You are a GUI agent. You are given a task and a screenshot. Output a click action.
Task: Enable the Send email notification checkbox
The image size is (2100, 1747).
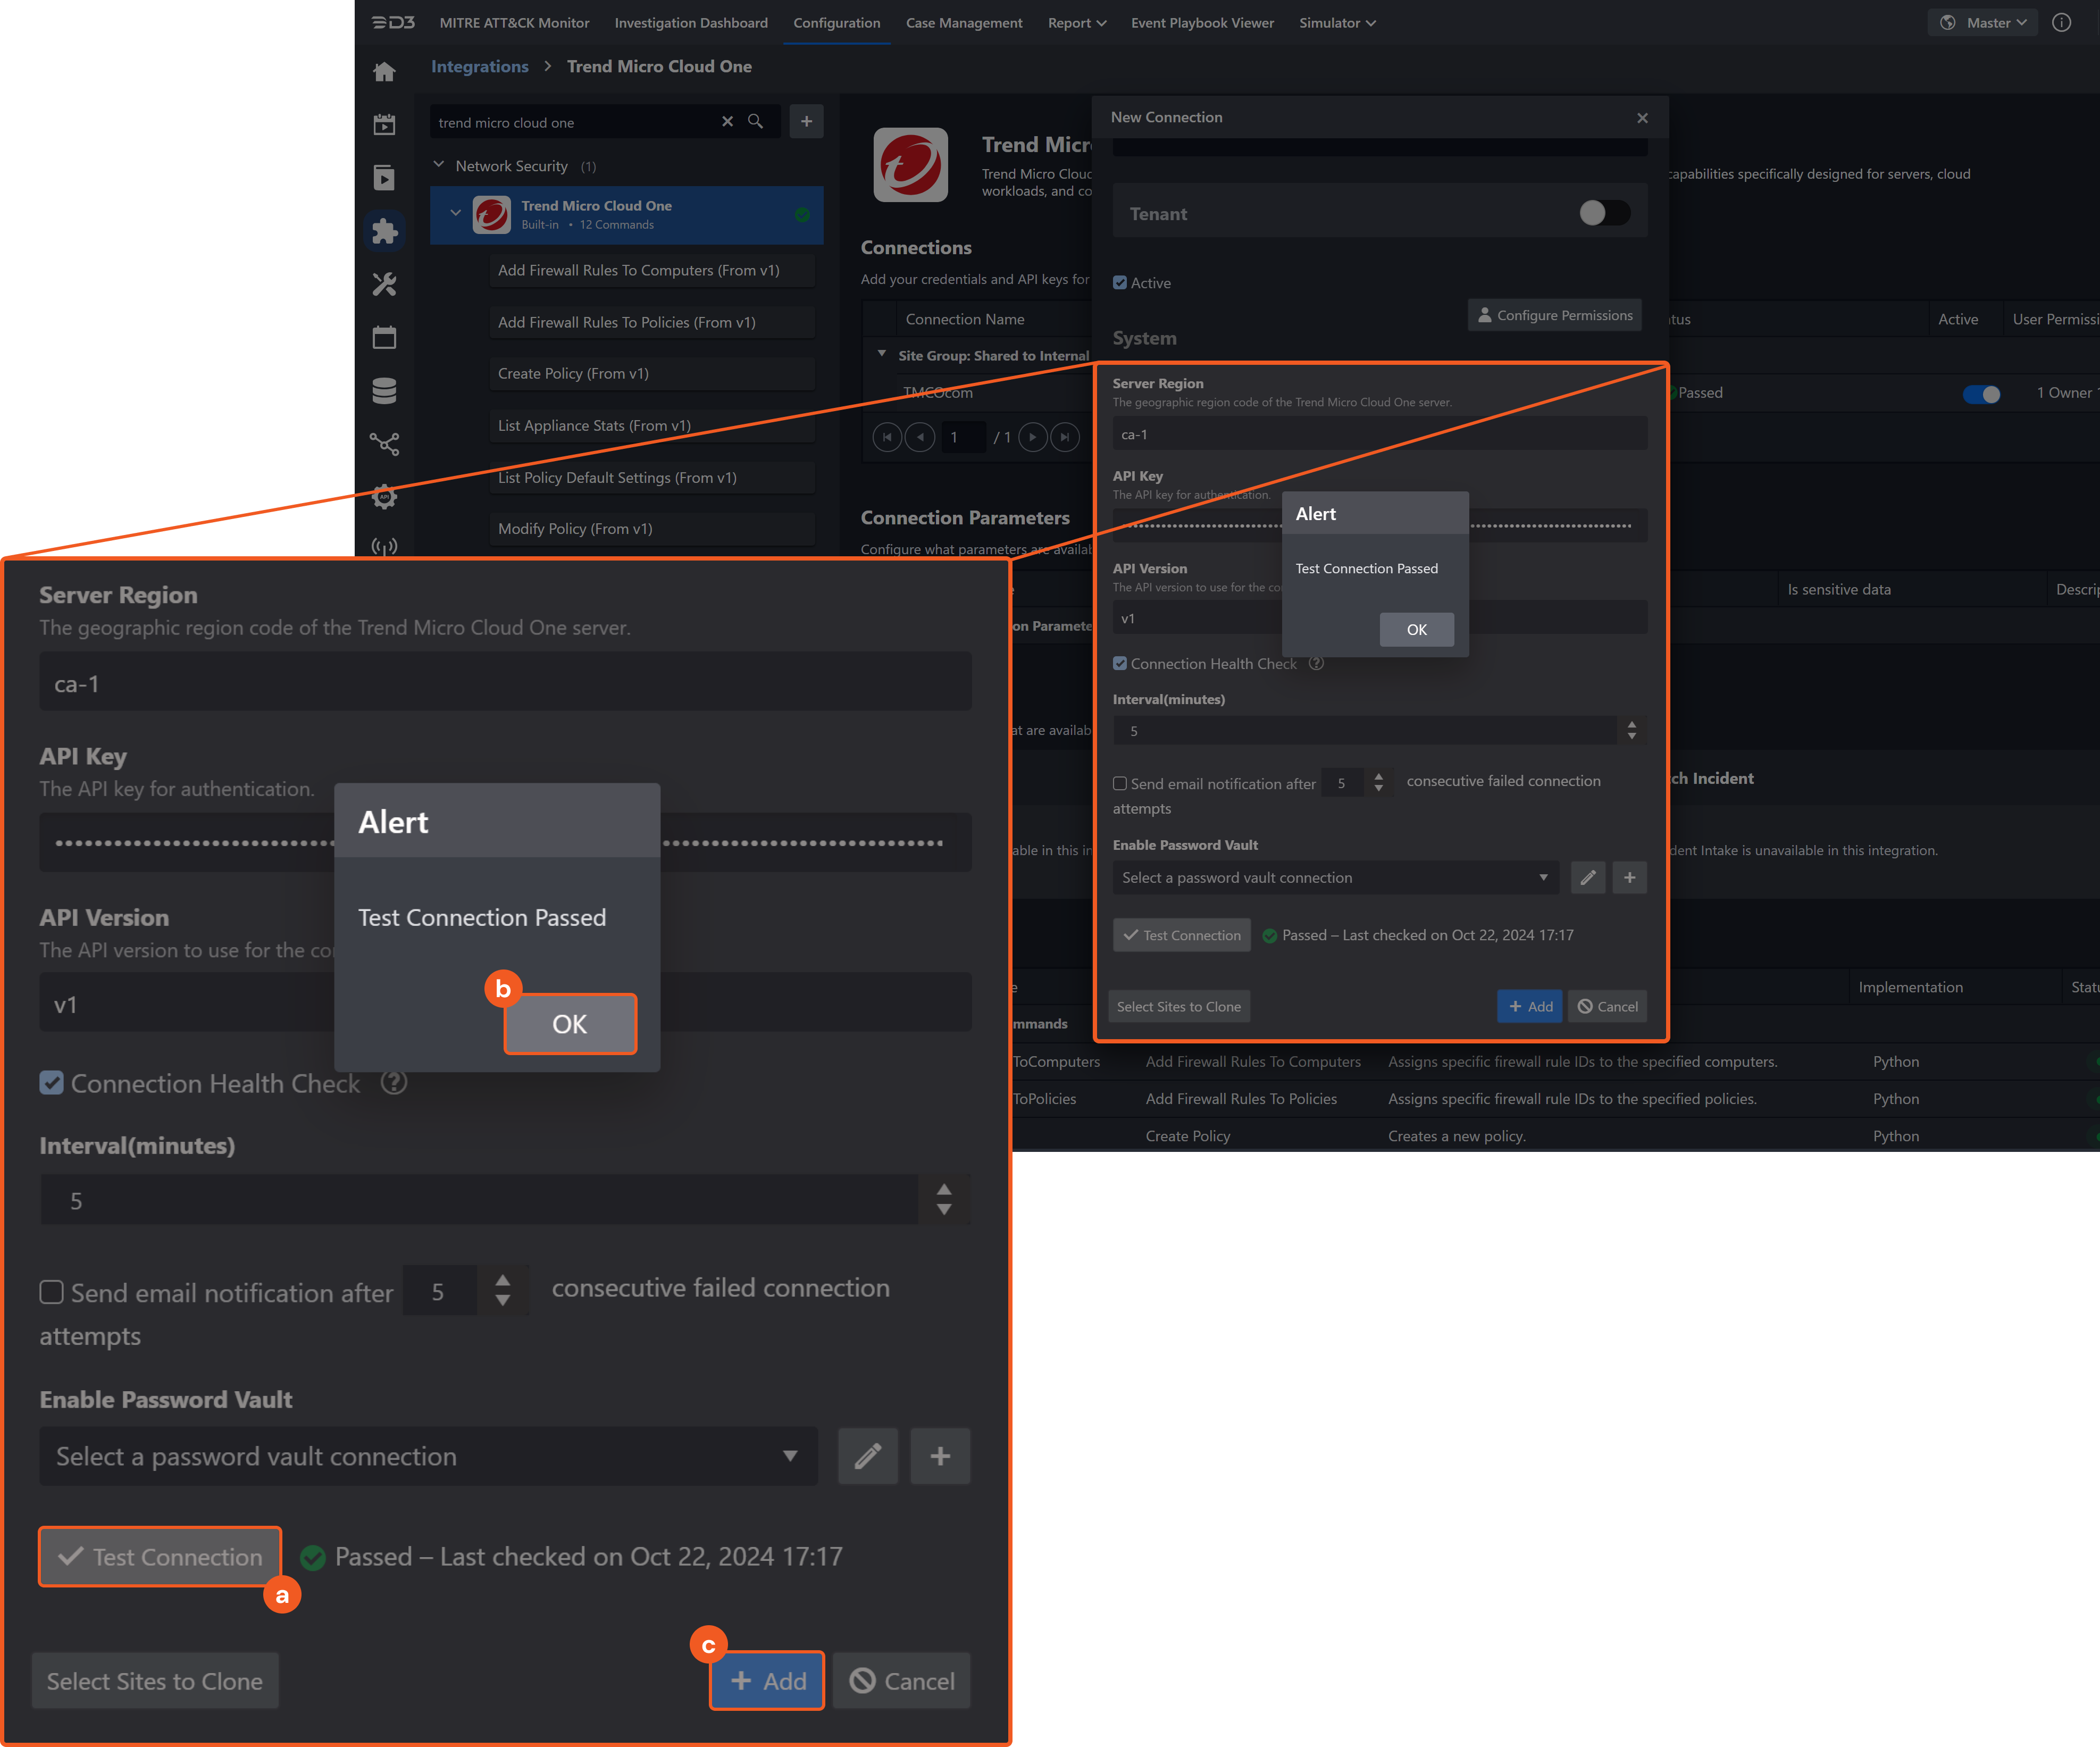pyautogui.click(x=1120, y=783)
